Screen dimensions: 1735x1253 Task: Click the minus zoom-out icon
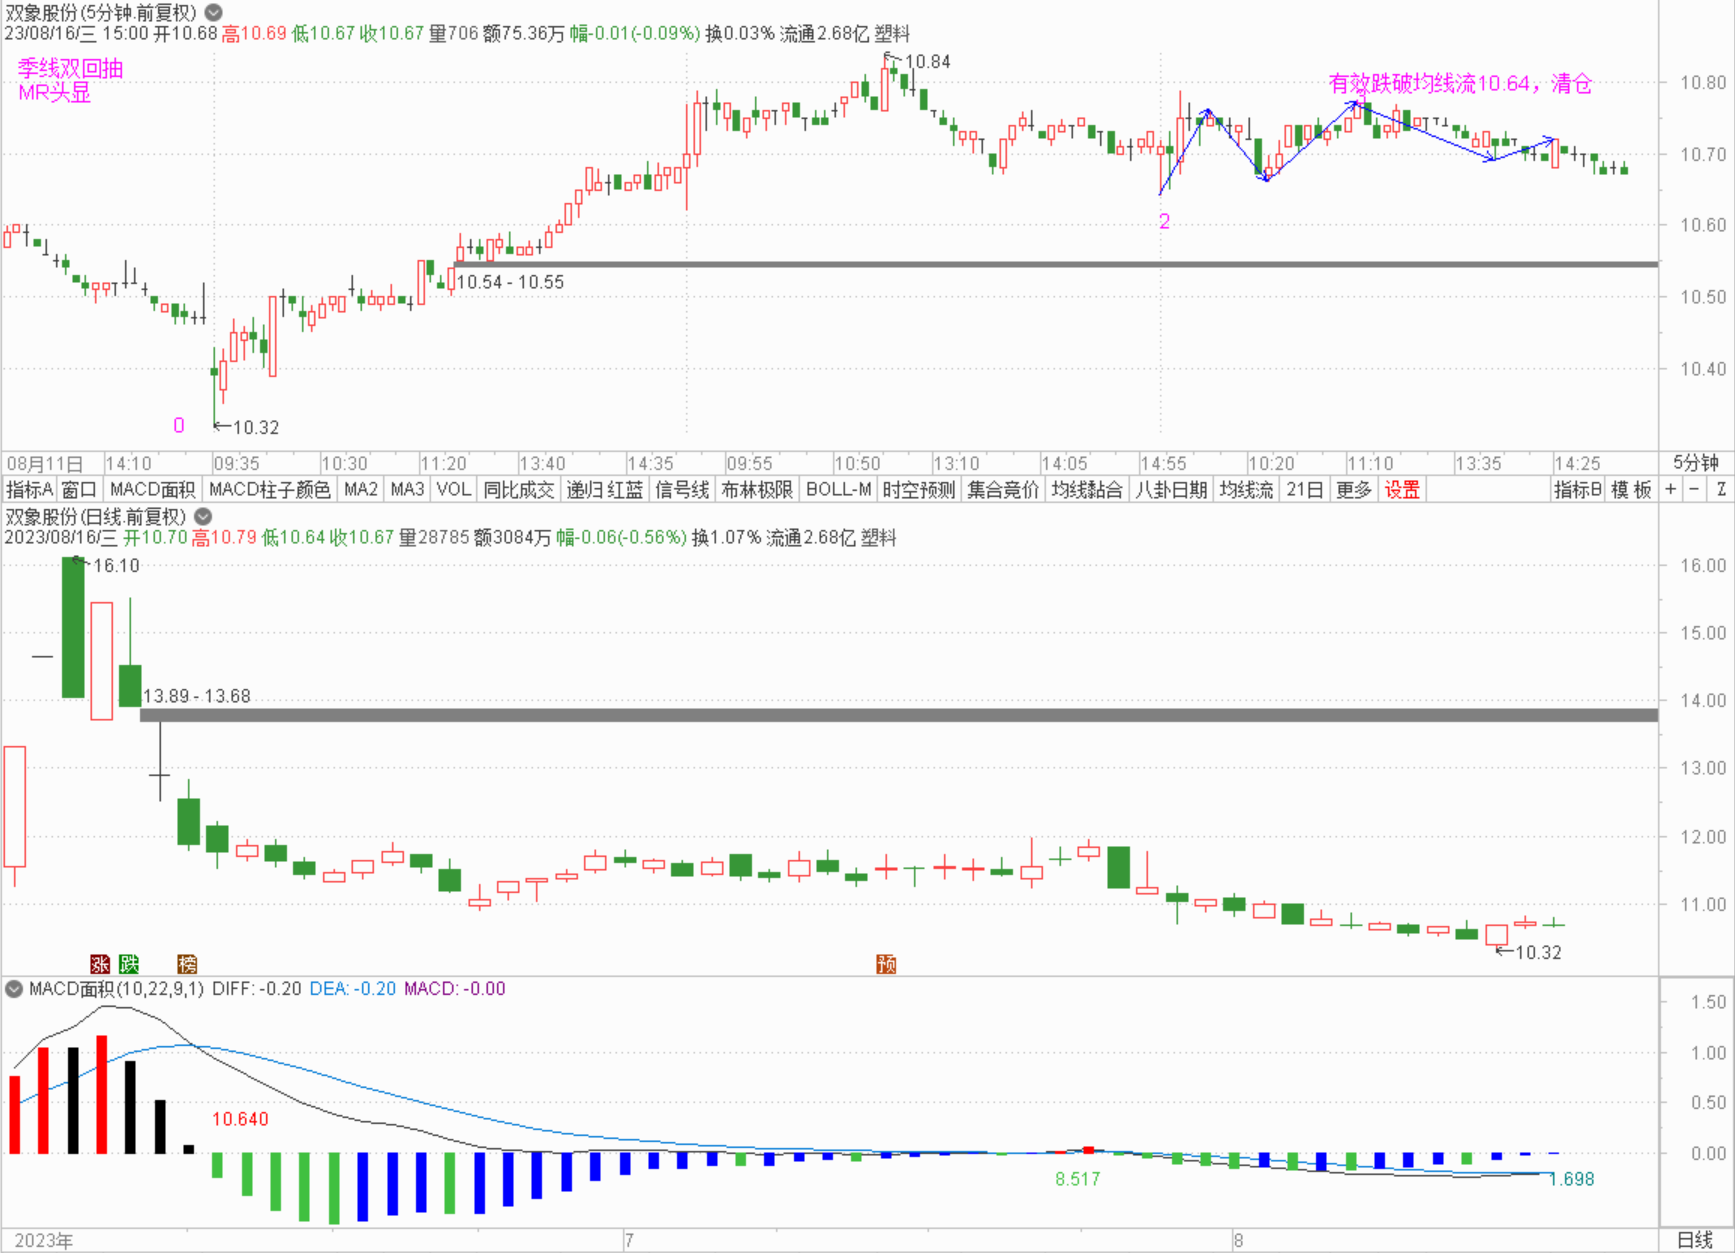pyautogui.click(x=1694, y=490)
